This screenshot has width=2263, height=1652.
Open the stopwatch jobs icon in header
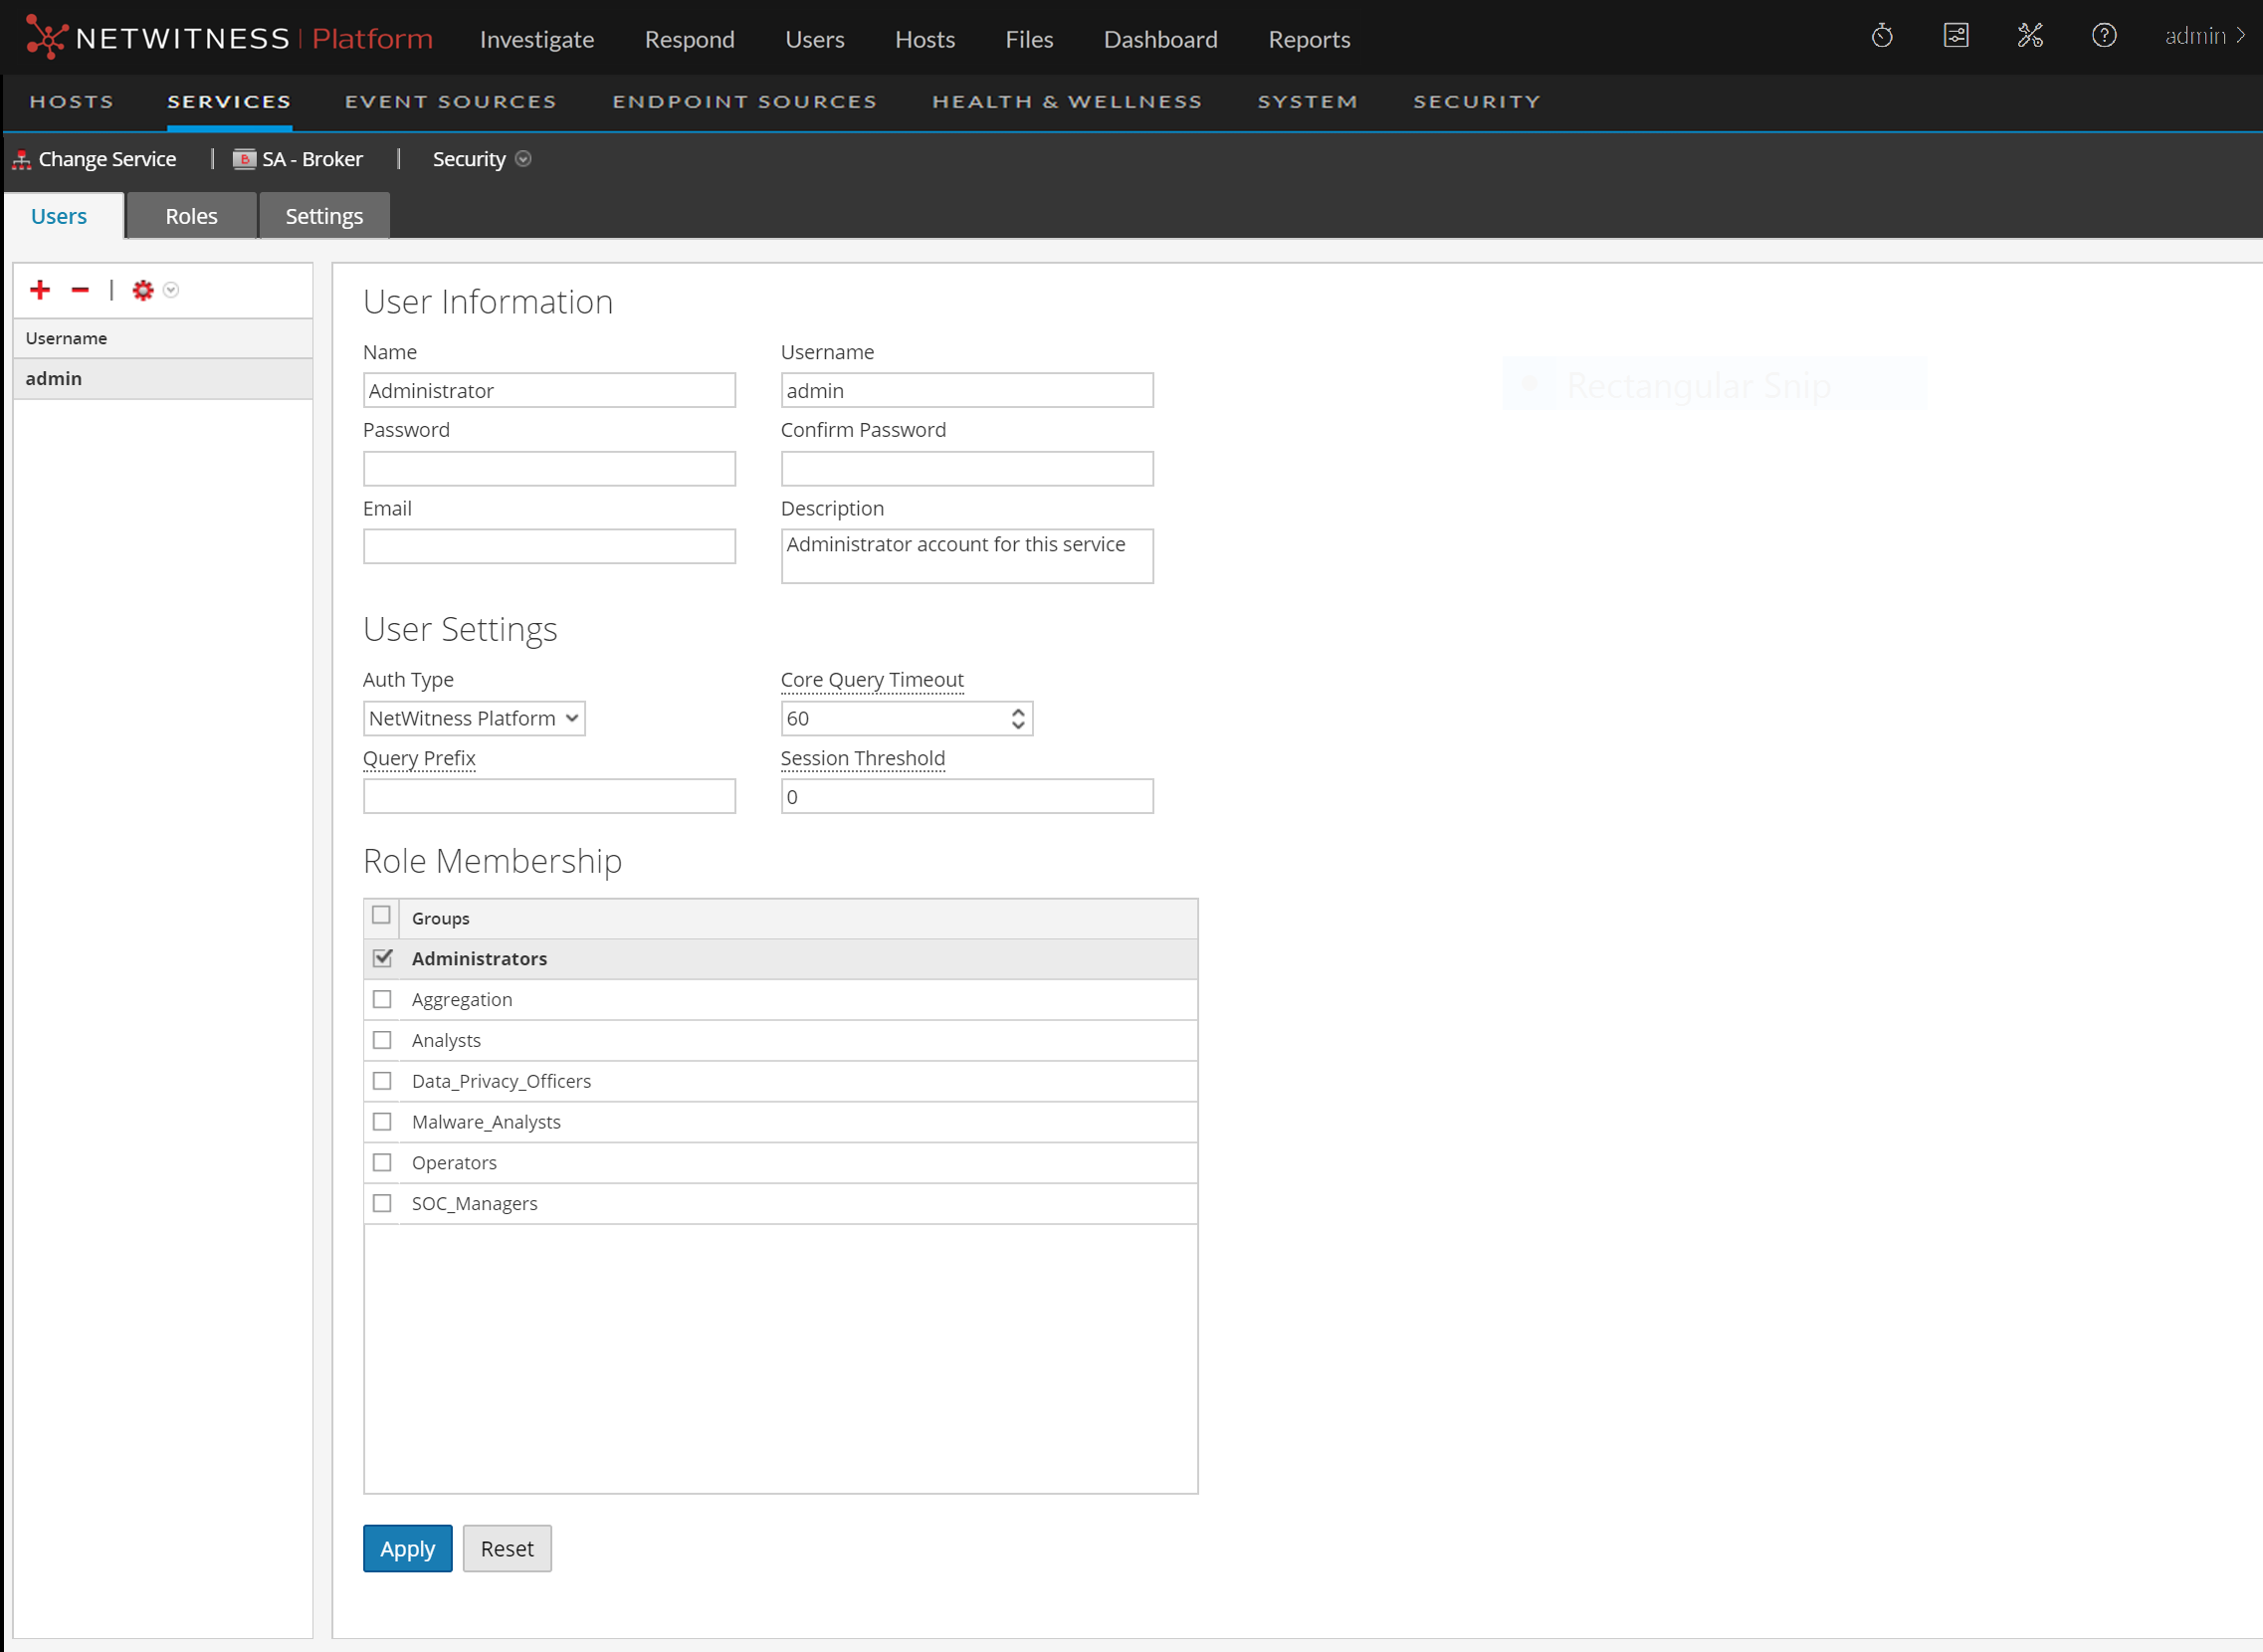1882,37
